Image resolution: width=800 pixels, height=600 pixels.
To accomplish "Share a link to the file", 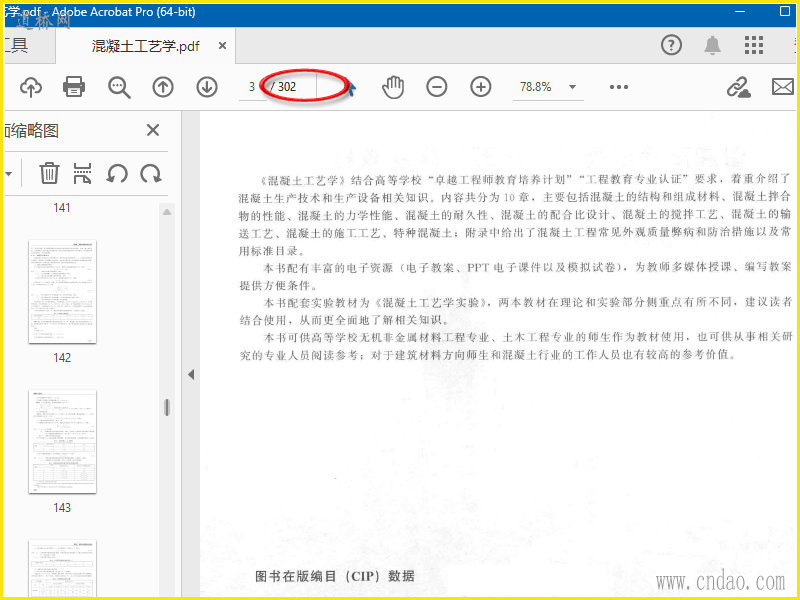I will pos(738,87).
